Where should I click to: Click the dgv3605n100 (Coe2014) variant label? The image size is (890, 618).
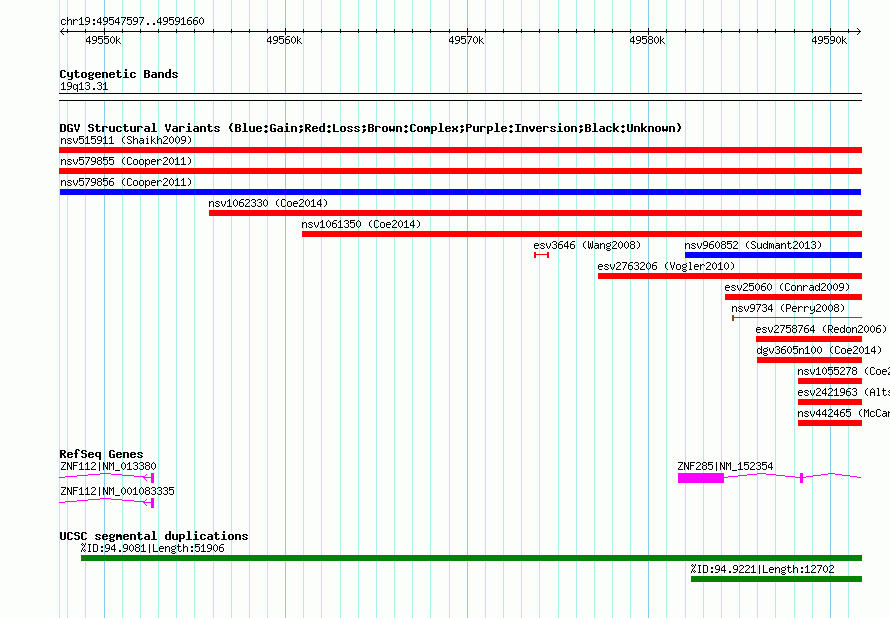tap(819, 350)
